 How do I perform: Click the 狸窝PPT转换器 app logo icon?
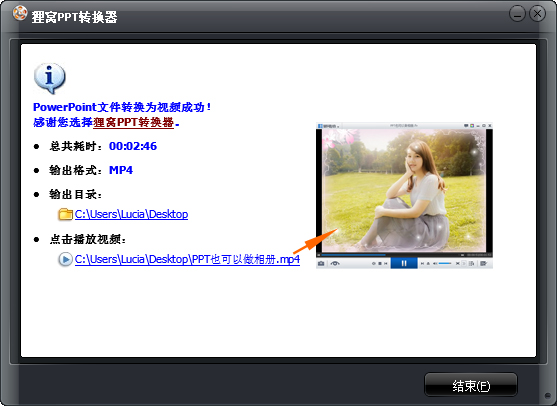pos(20,13)
